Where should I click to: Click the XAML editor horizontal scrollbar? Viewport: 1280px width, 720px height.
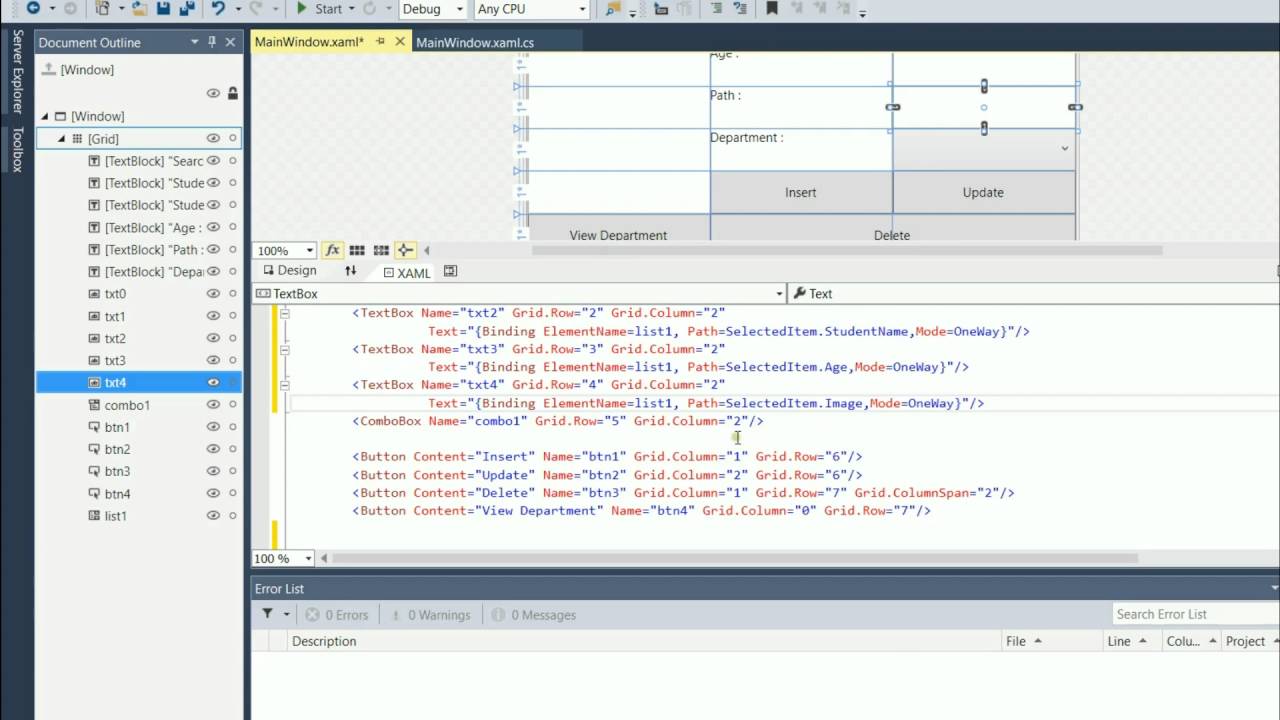click(734, 559)
